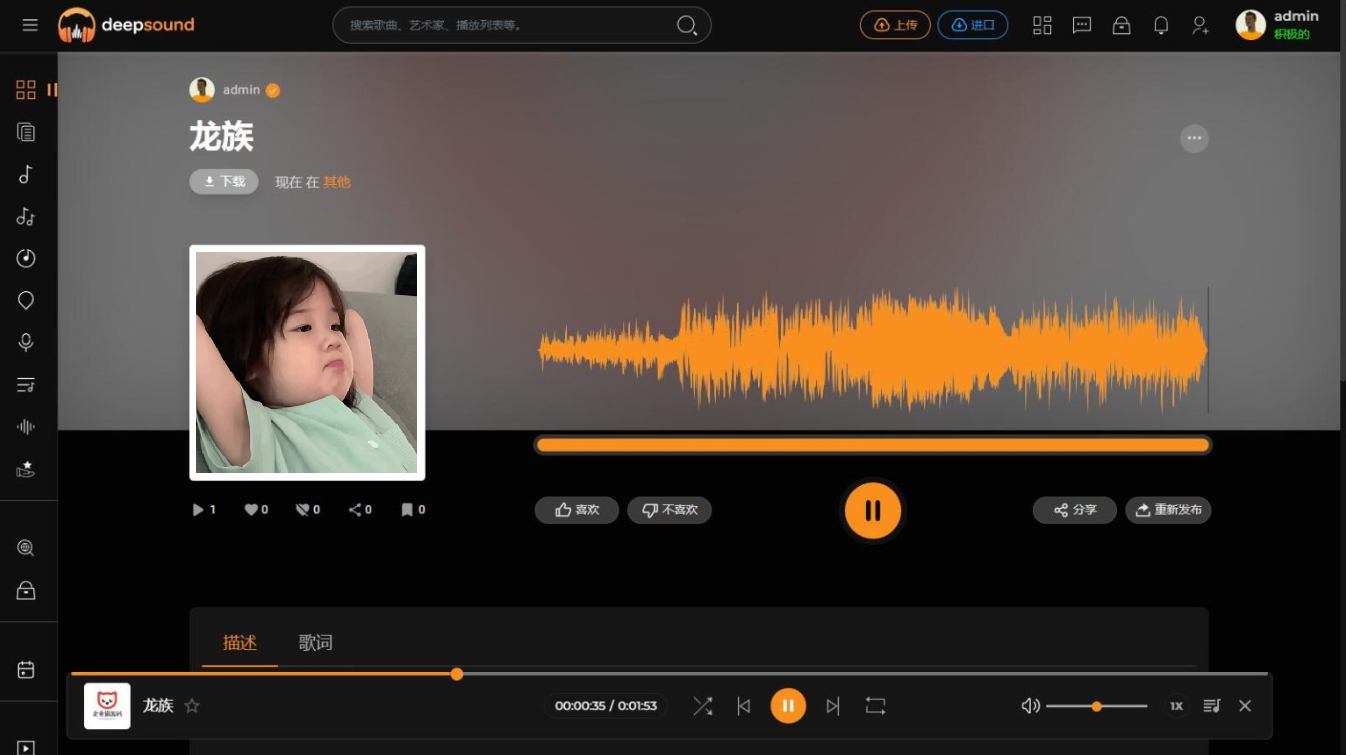Skip to the next track

click(x=833, y=706)
